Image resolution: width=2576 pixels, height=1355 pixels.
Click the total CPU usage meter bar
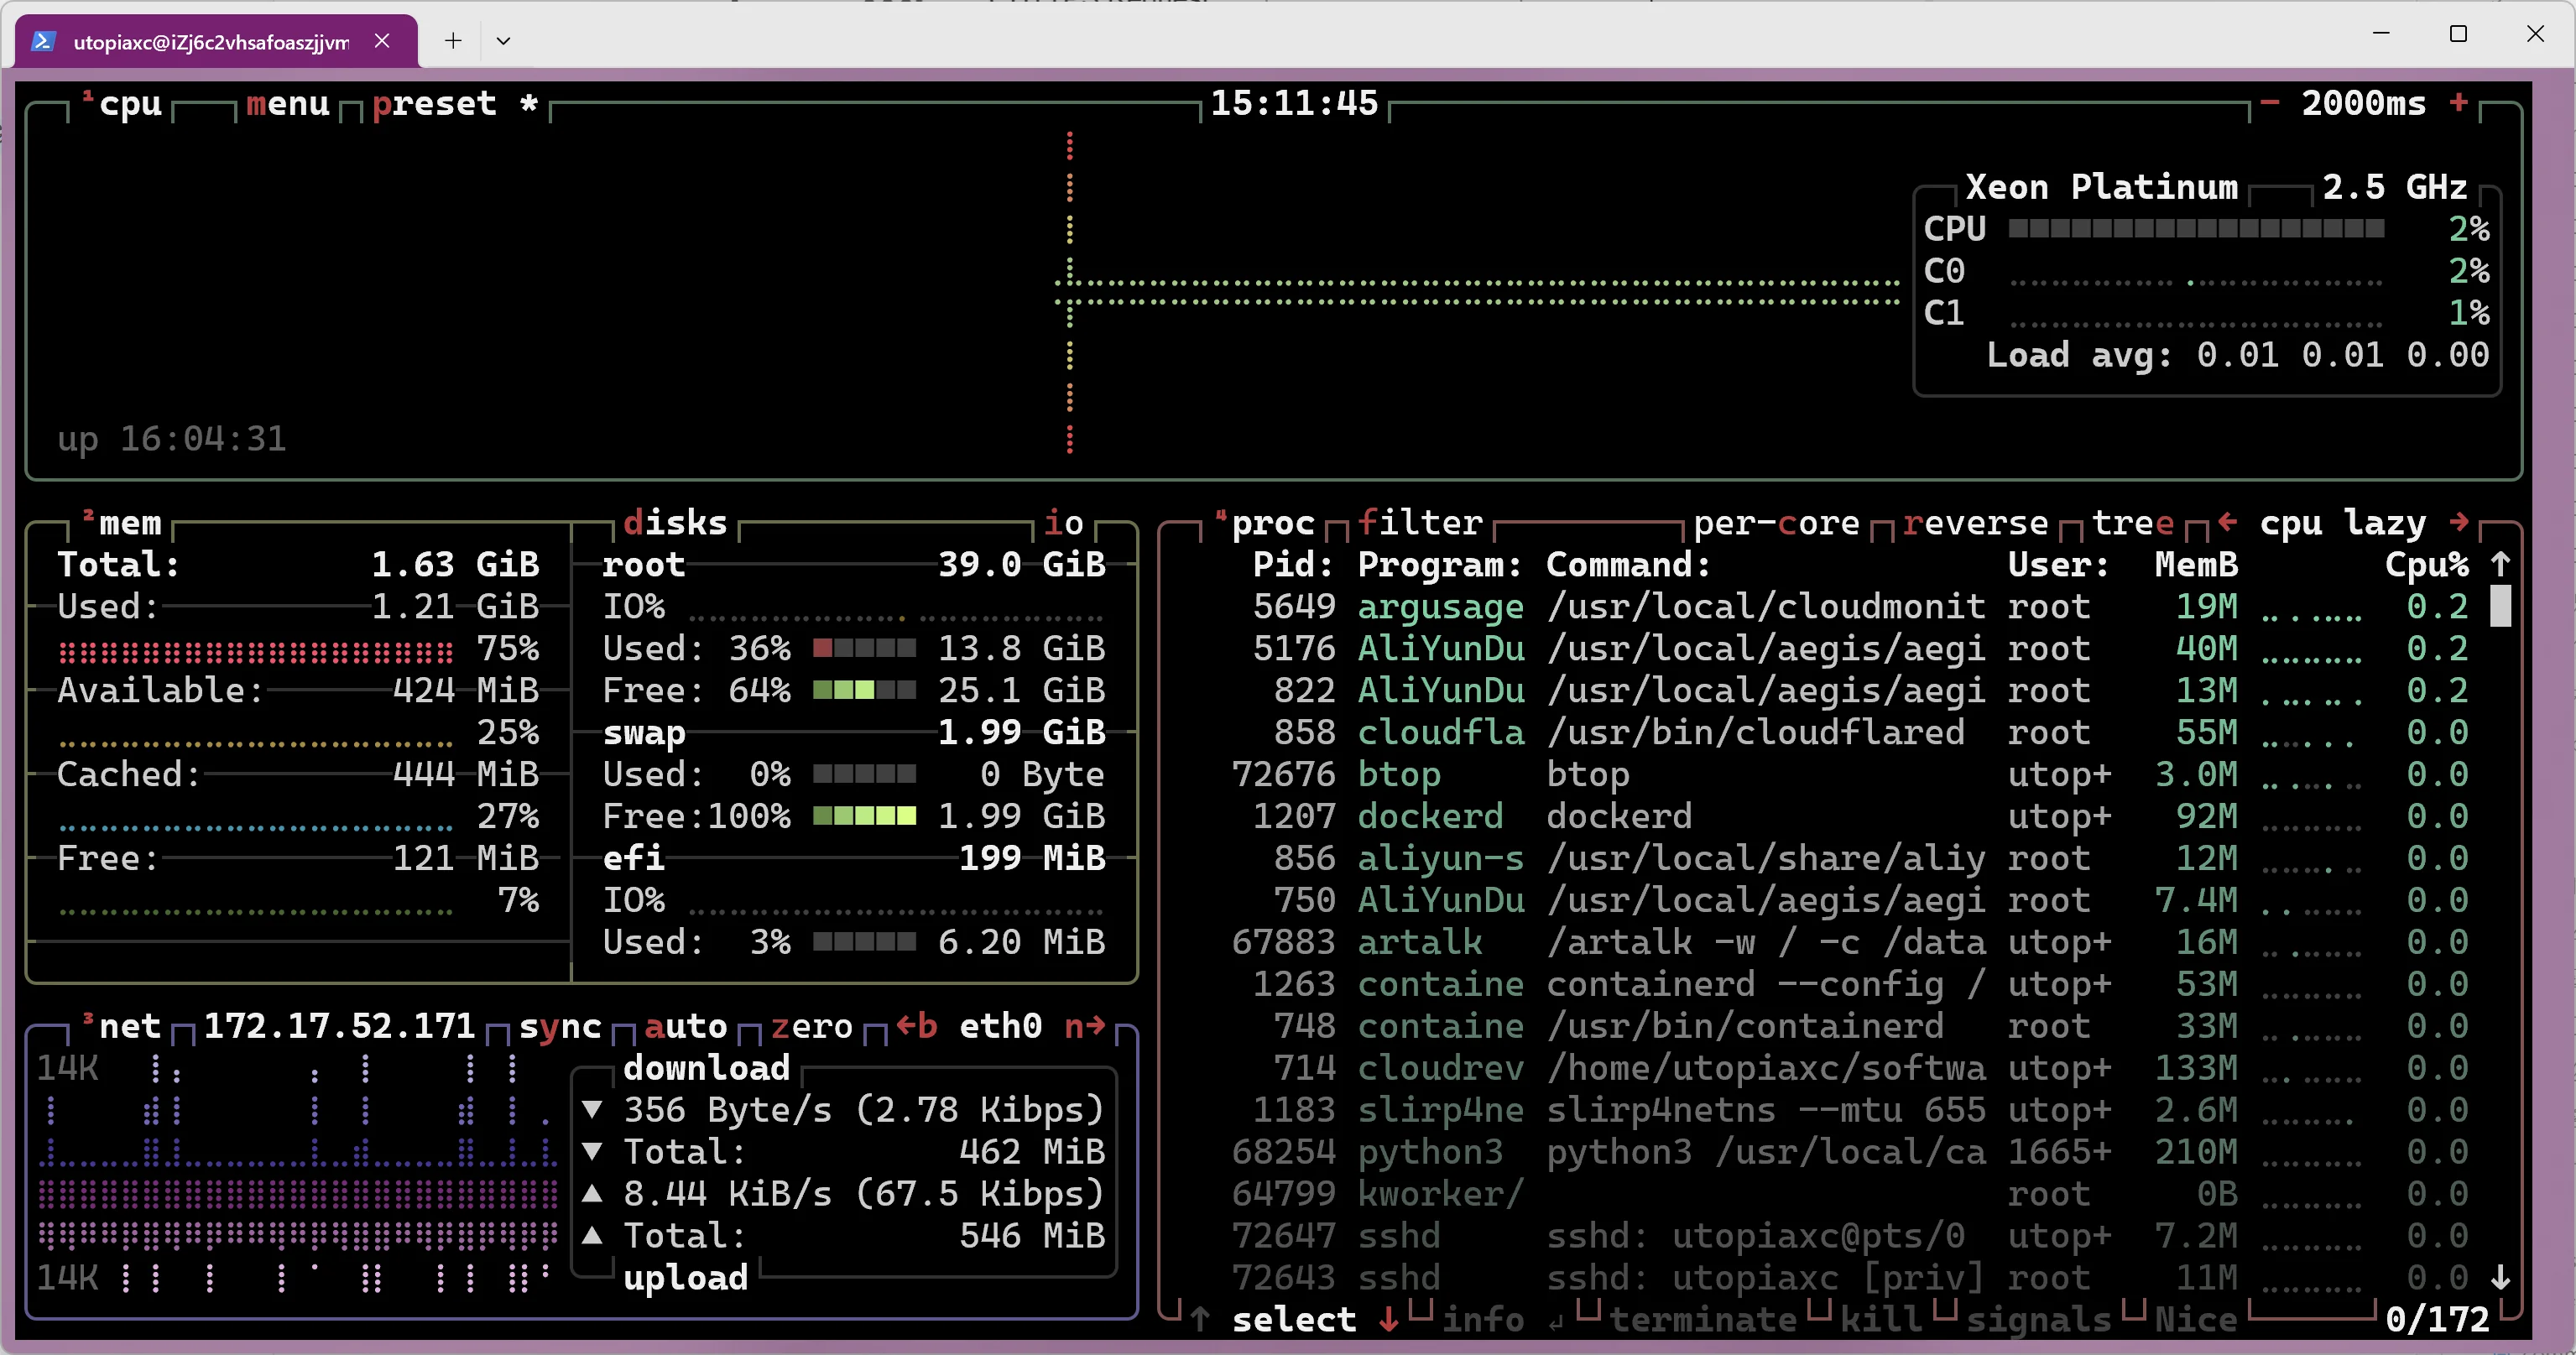(2196, 229)
